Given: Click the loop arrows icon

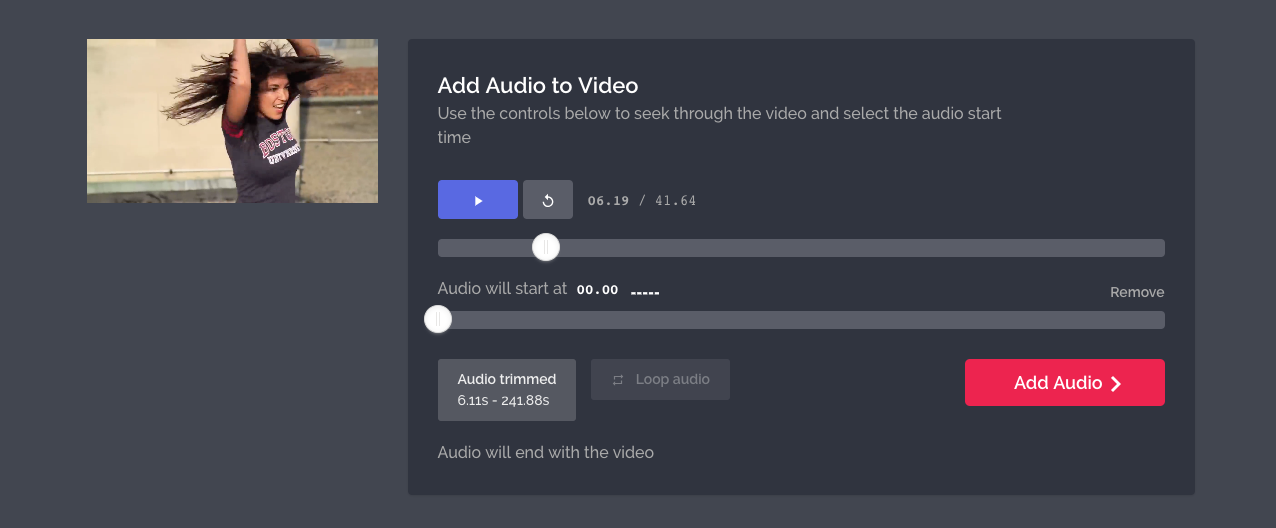Looking at the screenshot, I should coord(618,380).
